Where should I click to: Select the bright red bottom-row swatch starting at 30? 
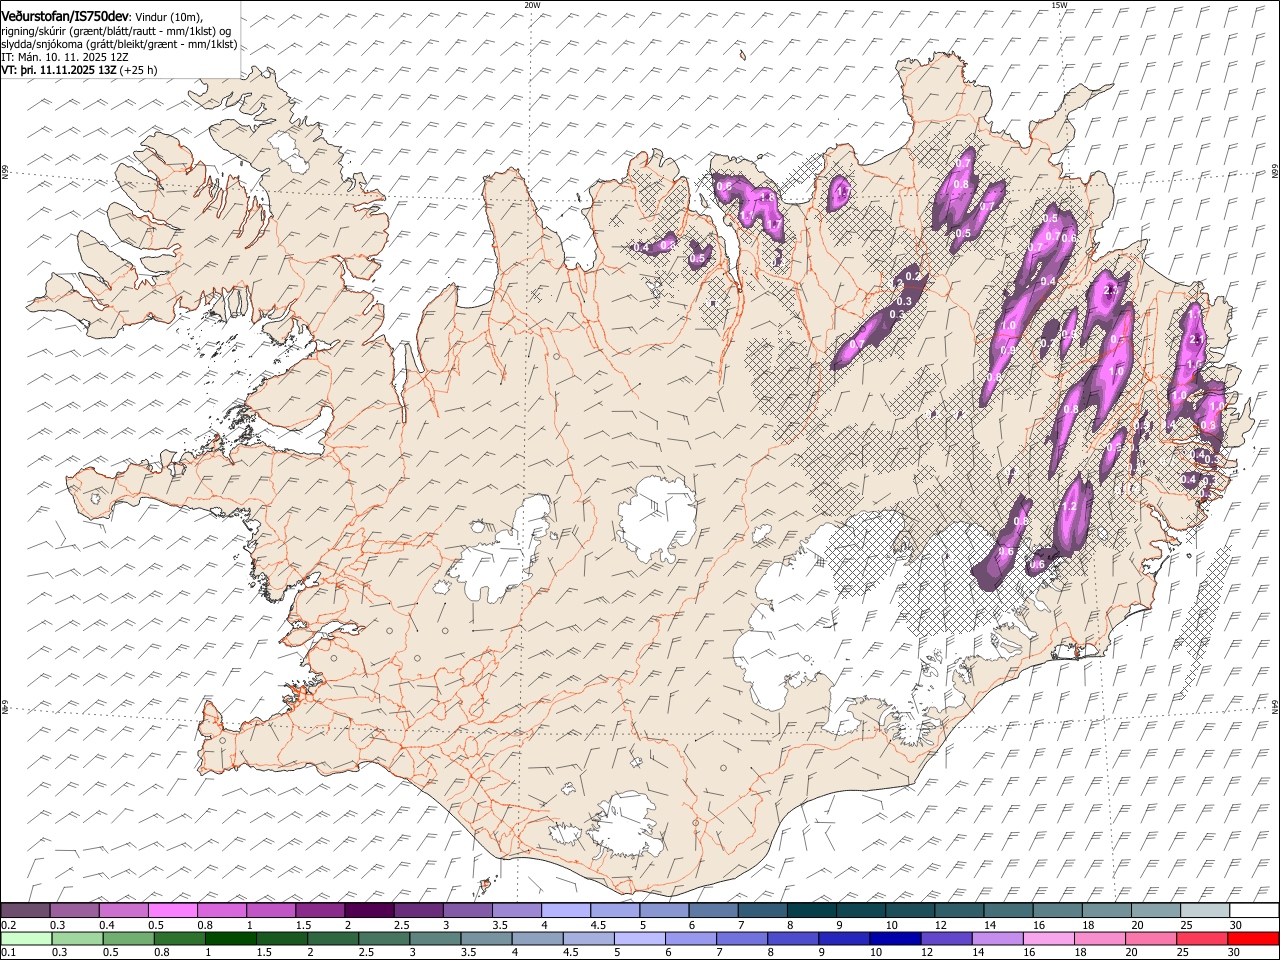pos(1253,938)
